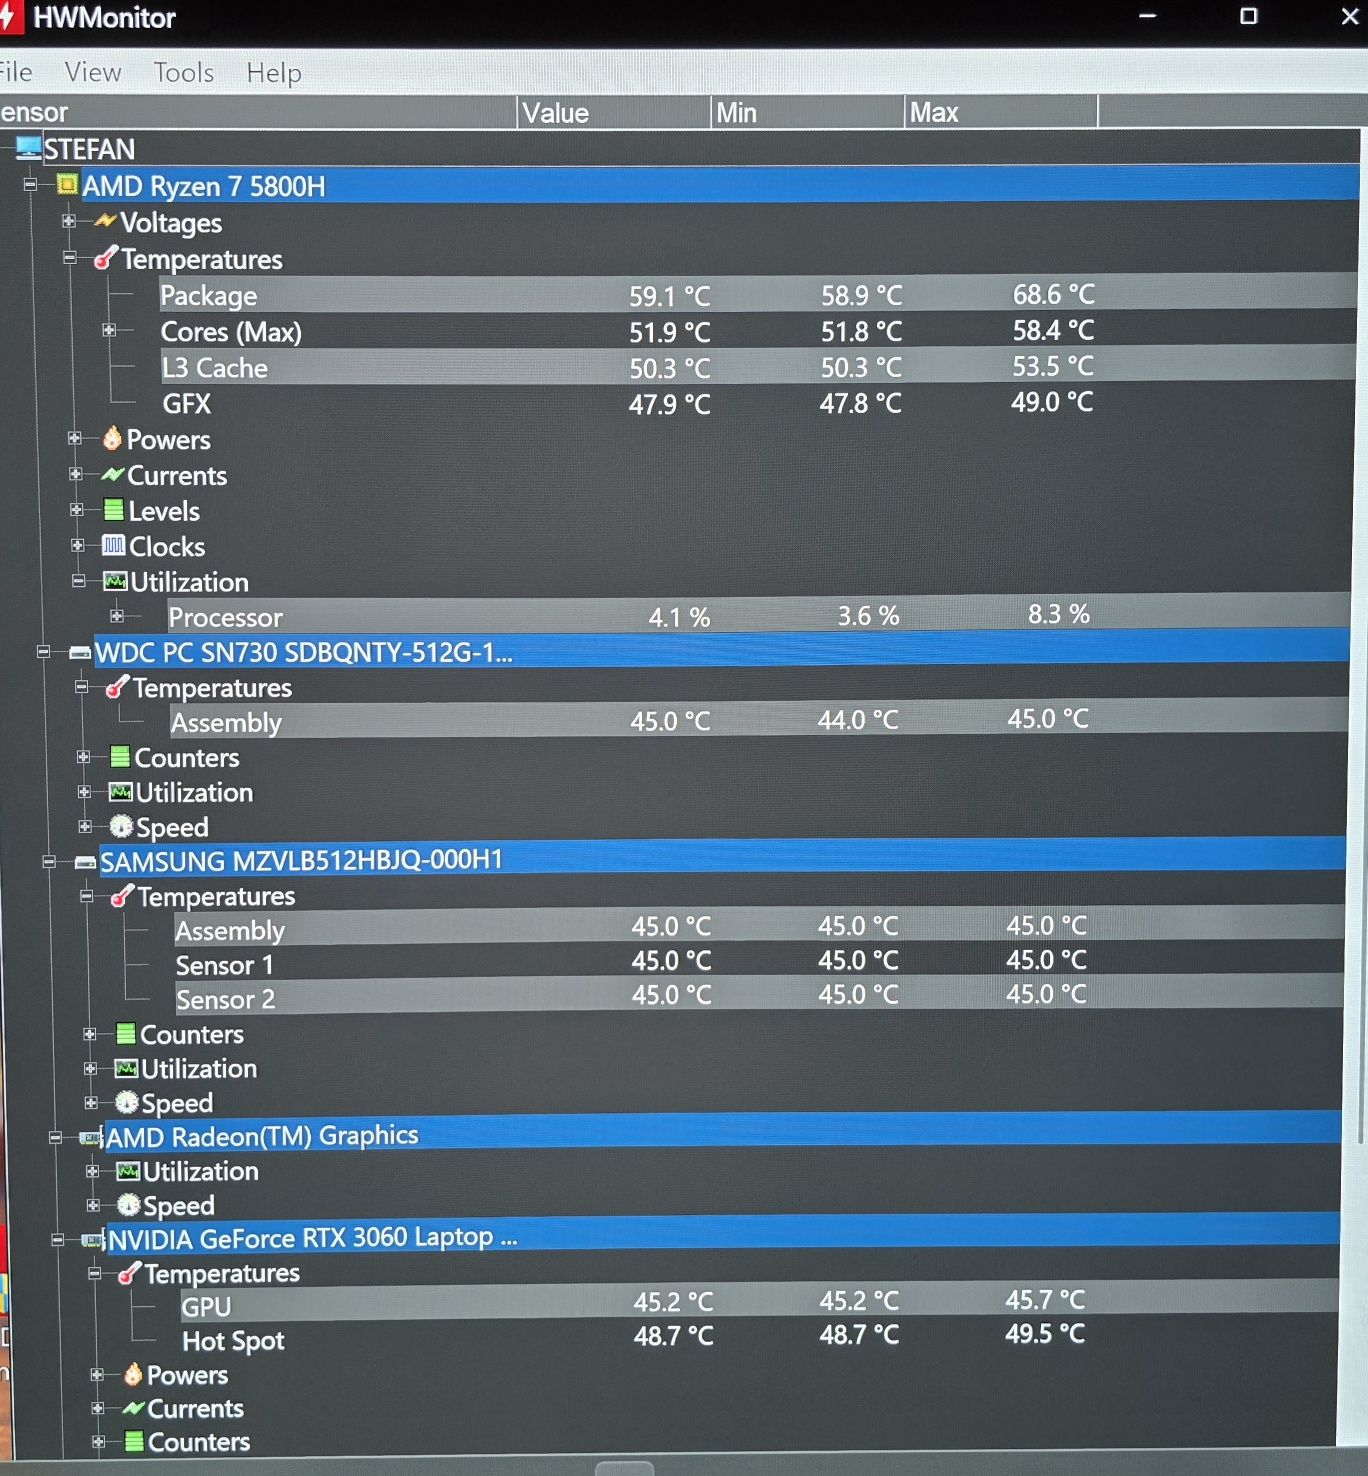Viewport: 1368px width, 1476px height.
Task: Open the Help menu
Action: pos(274,72)
